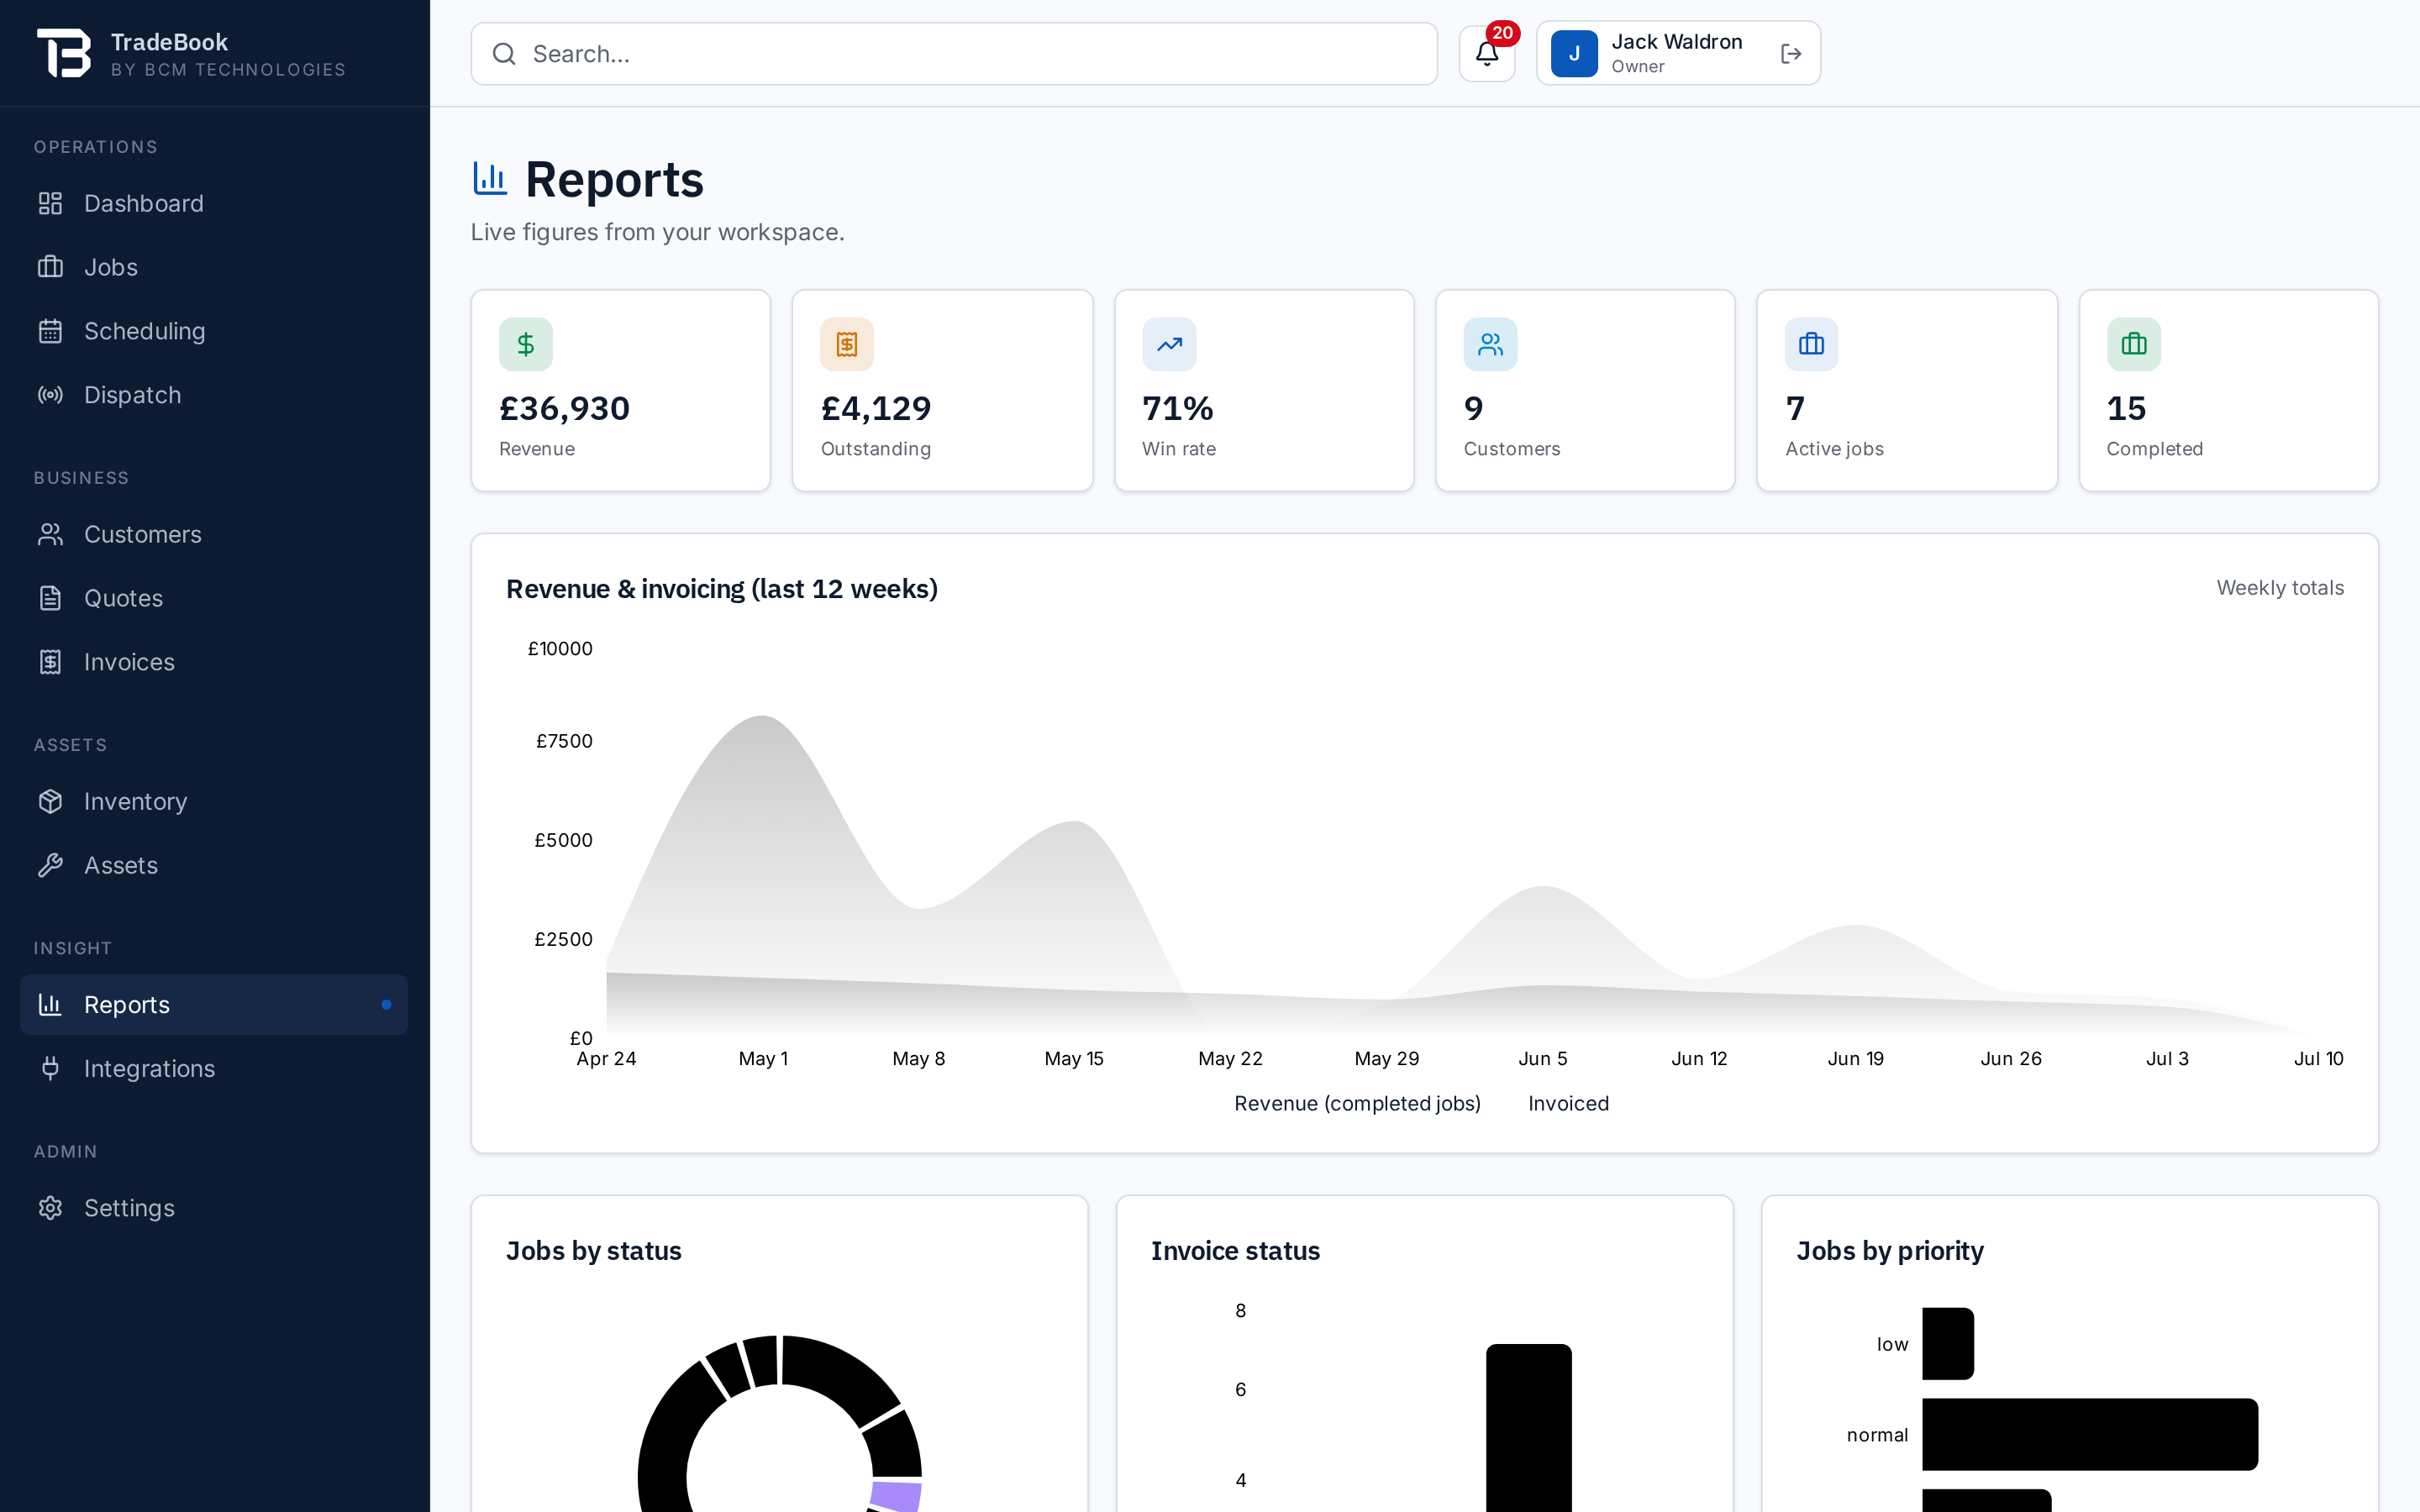Screen dimensions: 2420x1512
Task: Click the Inventory box icon
Action: pyautogui.click(x=50, y=801)
